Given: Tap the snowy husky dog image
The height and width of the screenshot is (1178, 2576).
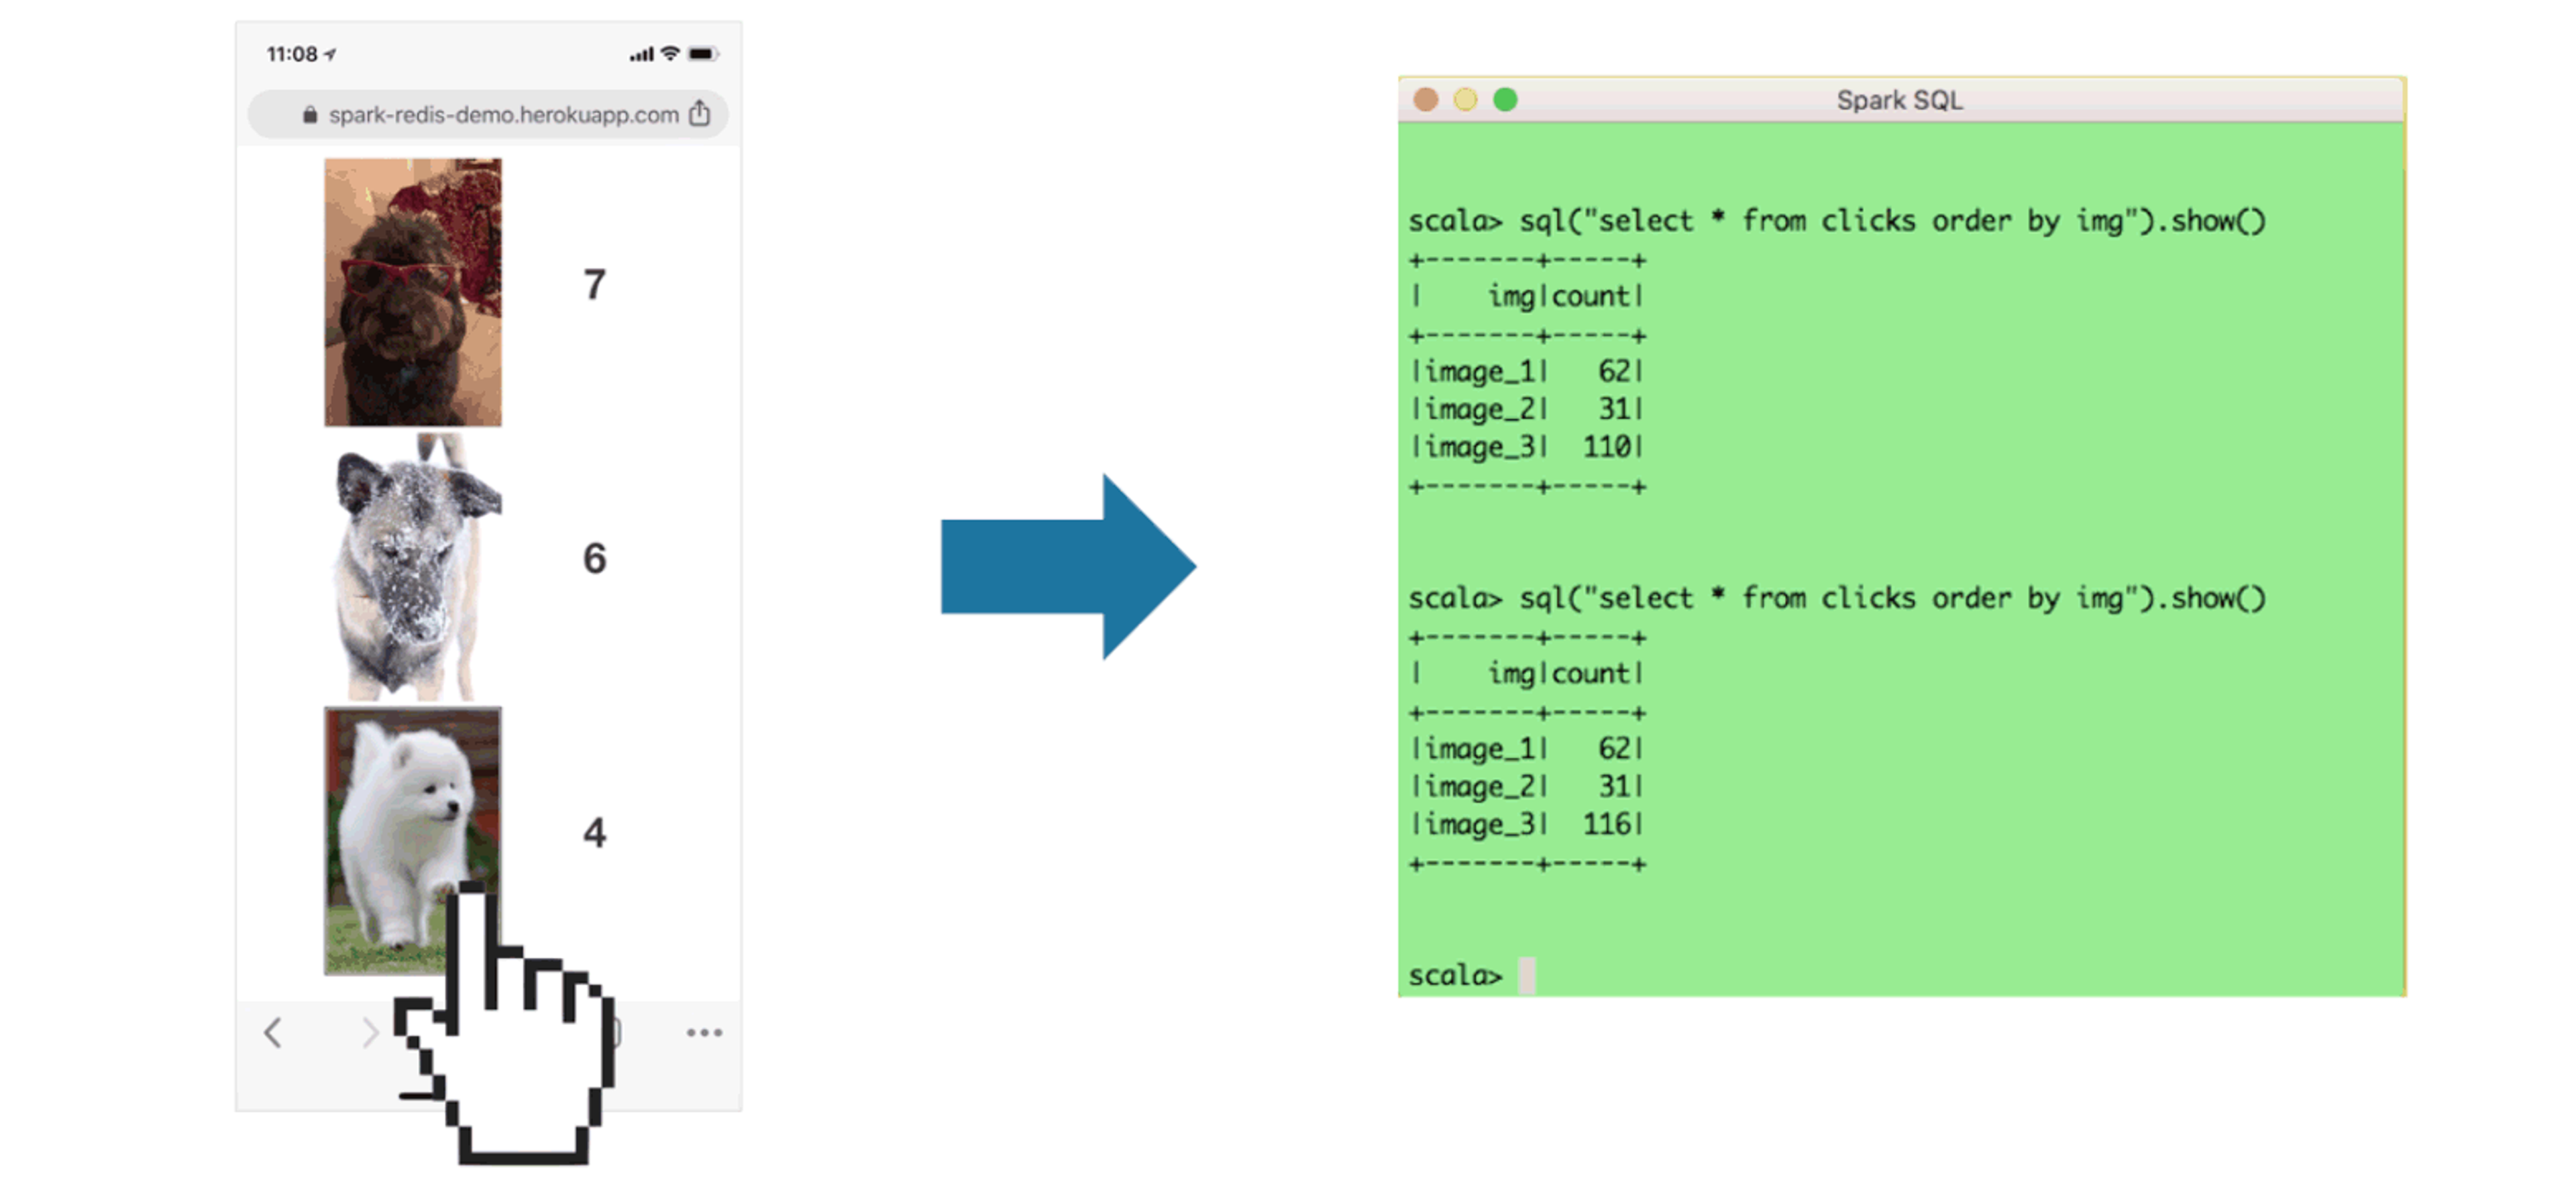Looking at the screenshot, I should [x=413, y=567].
